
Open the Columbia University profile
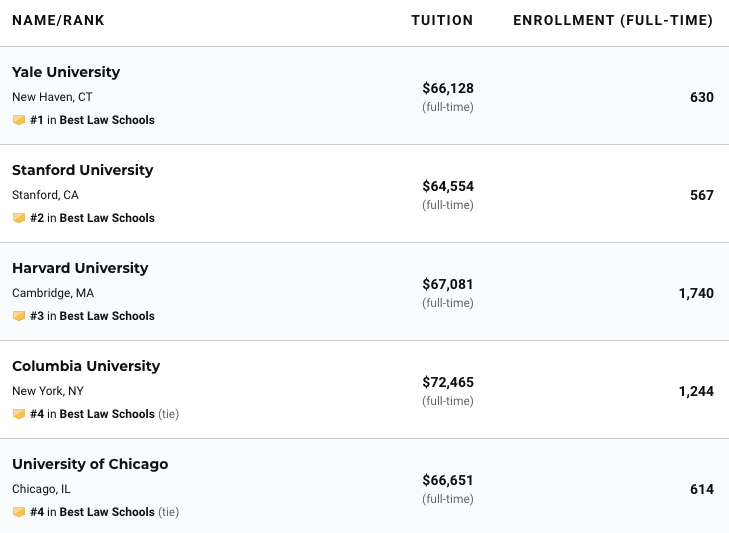86,366
